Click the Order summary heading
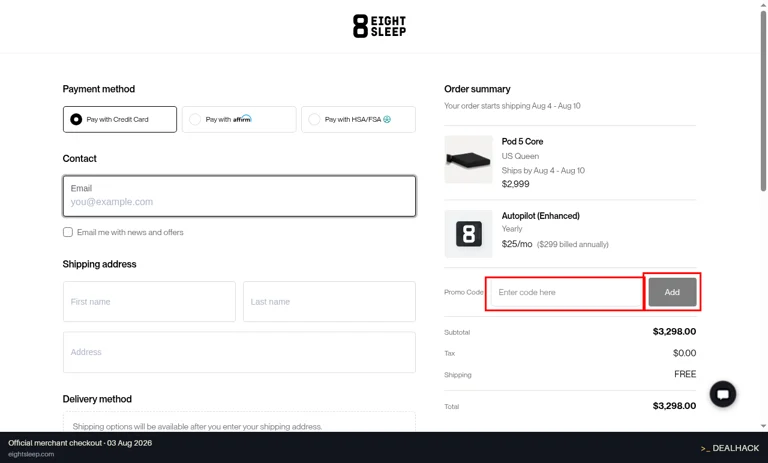This screenshot has width=768, height=463. pos(477,89)
